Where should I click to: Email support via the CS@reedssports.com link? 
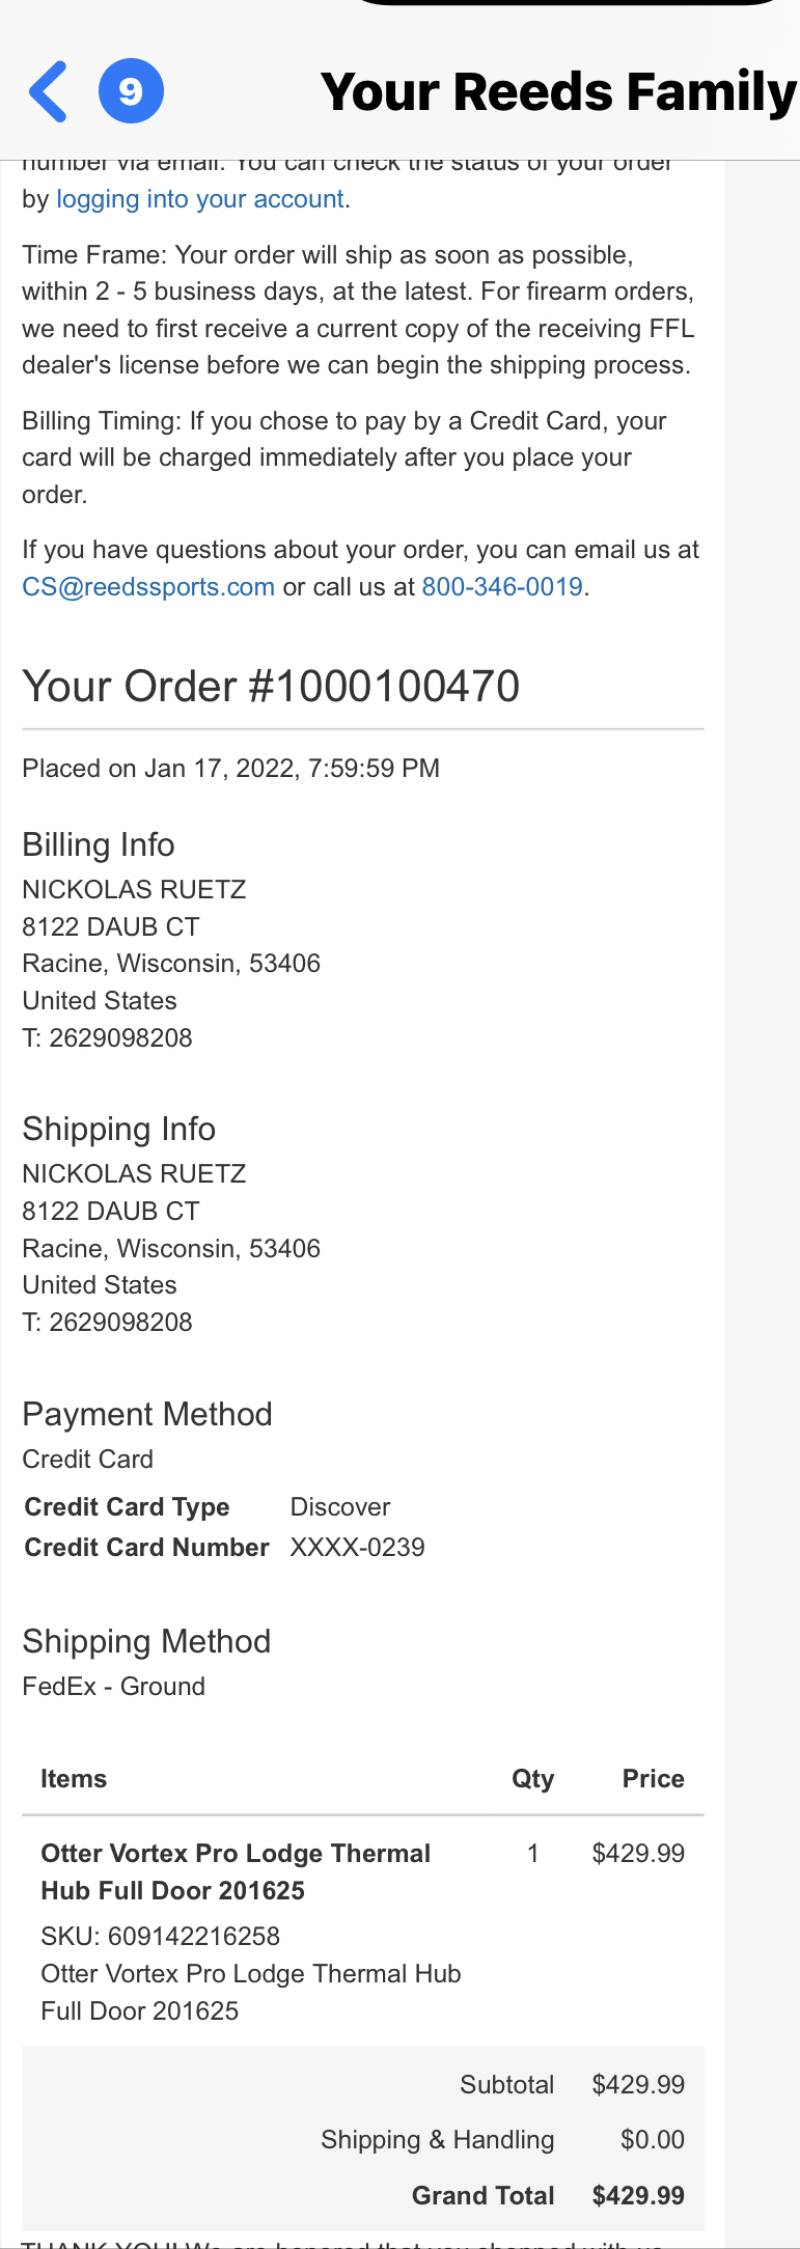(x=148, y=587)
